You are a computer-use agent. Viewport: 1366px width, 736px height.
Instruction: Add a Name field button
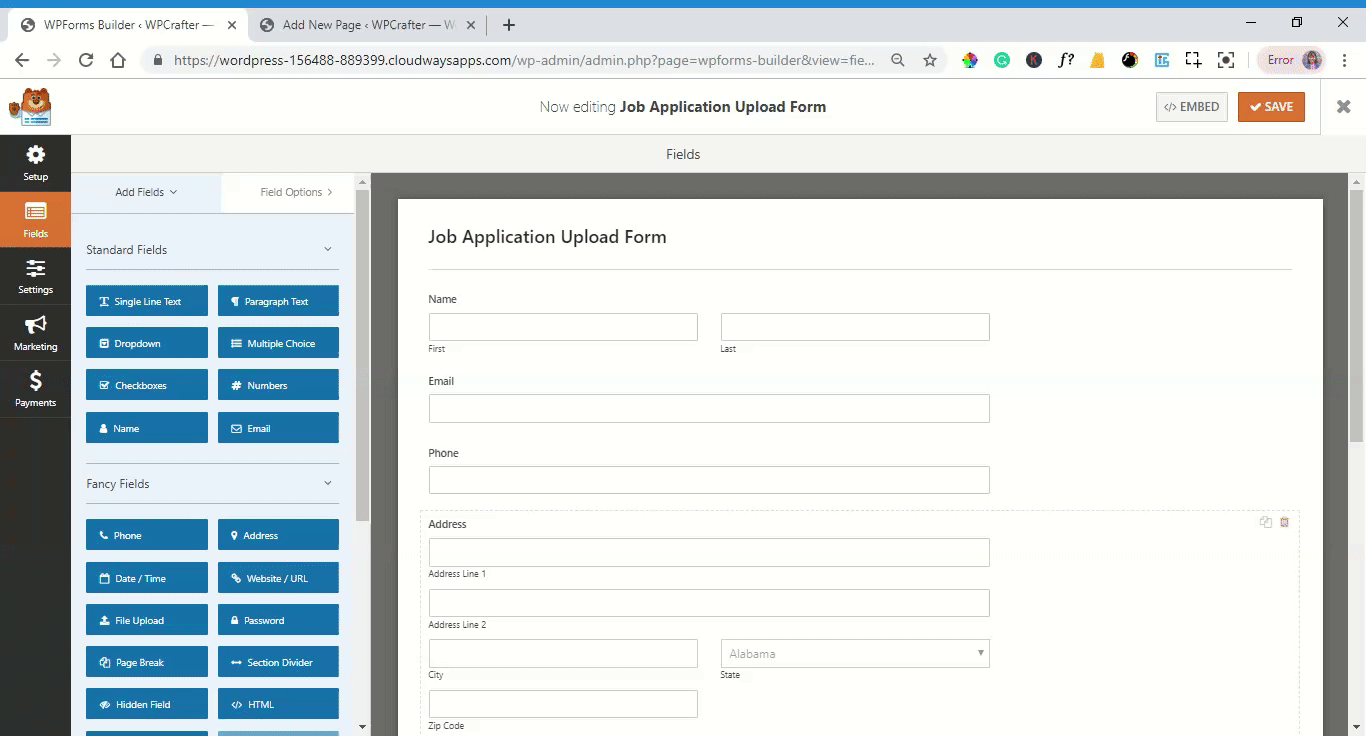tap(147, 428)
